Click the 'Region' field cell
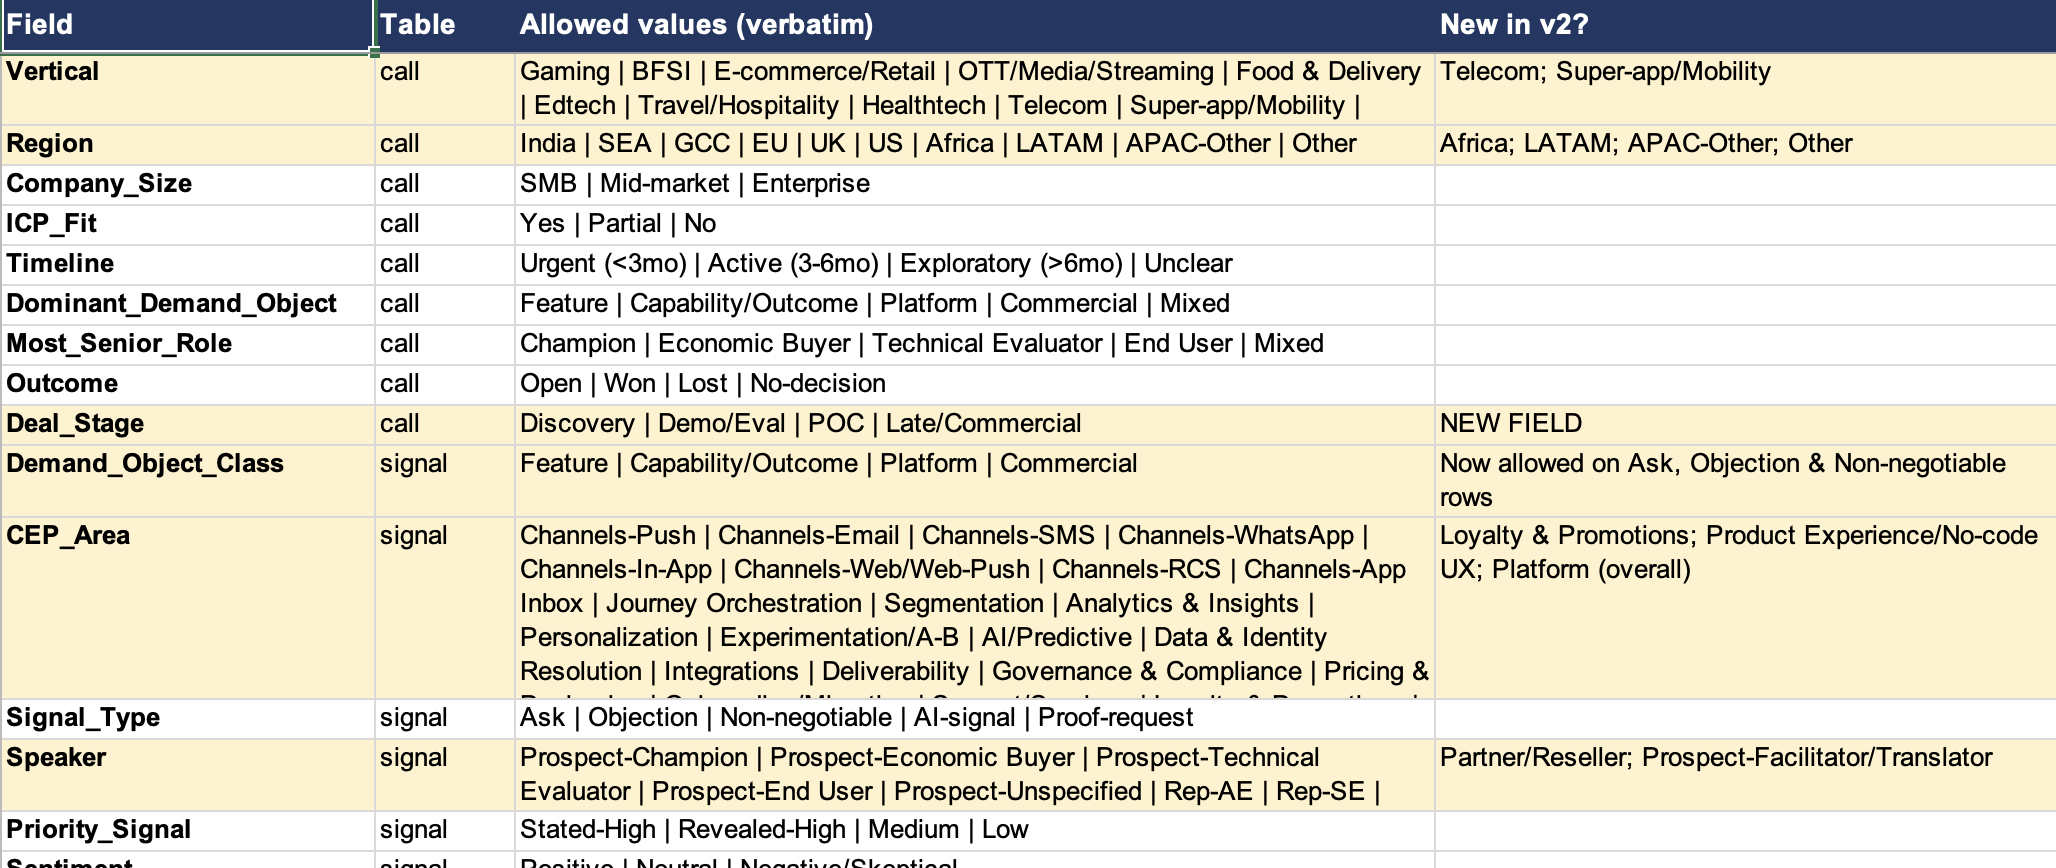This screenshot has height=868, width=2056. [x=187, y=145]
